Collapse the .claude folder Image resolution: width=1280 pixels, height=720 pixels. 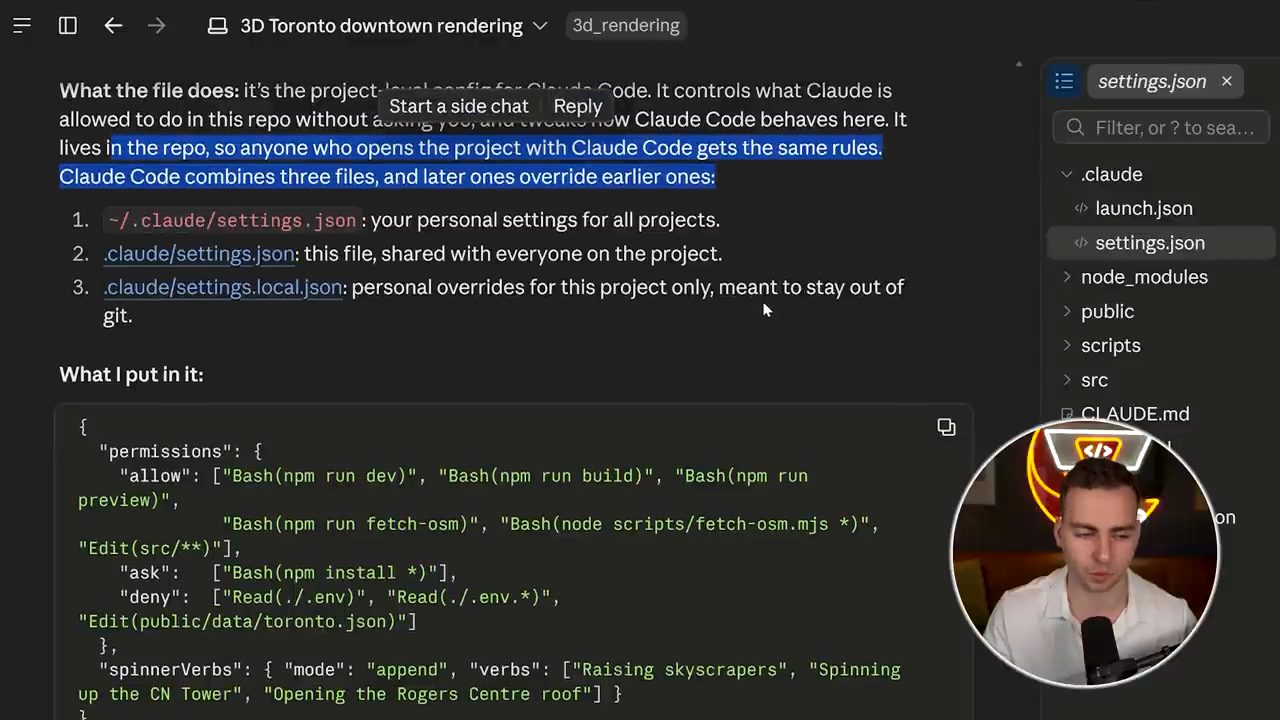point(1067,174)
